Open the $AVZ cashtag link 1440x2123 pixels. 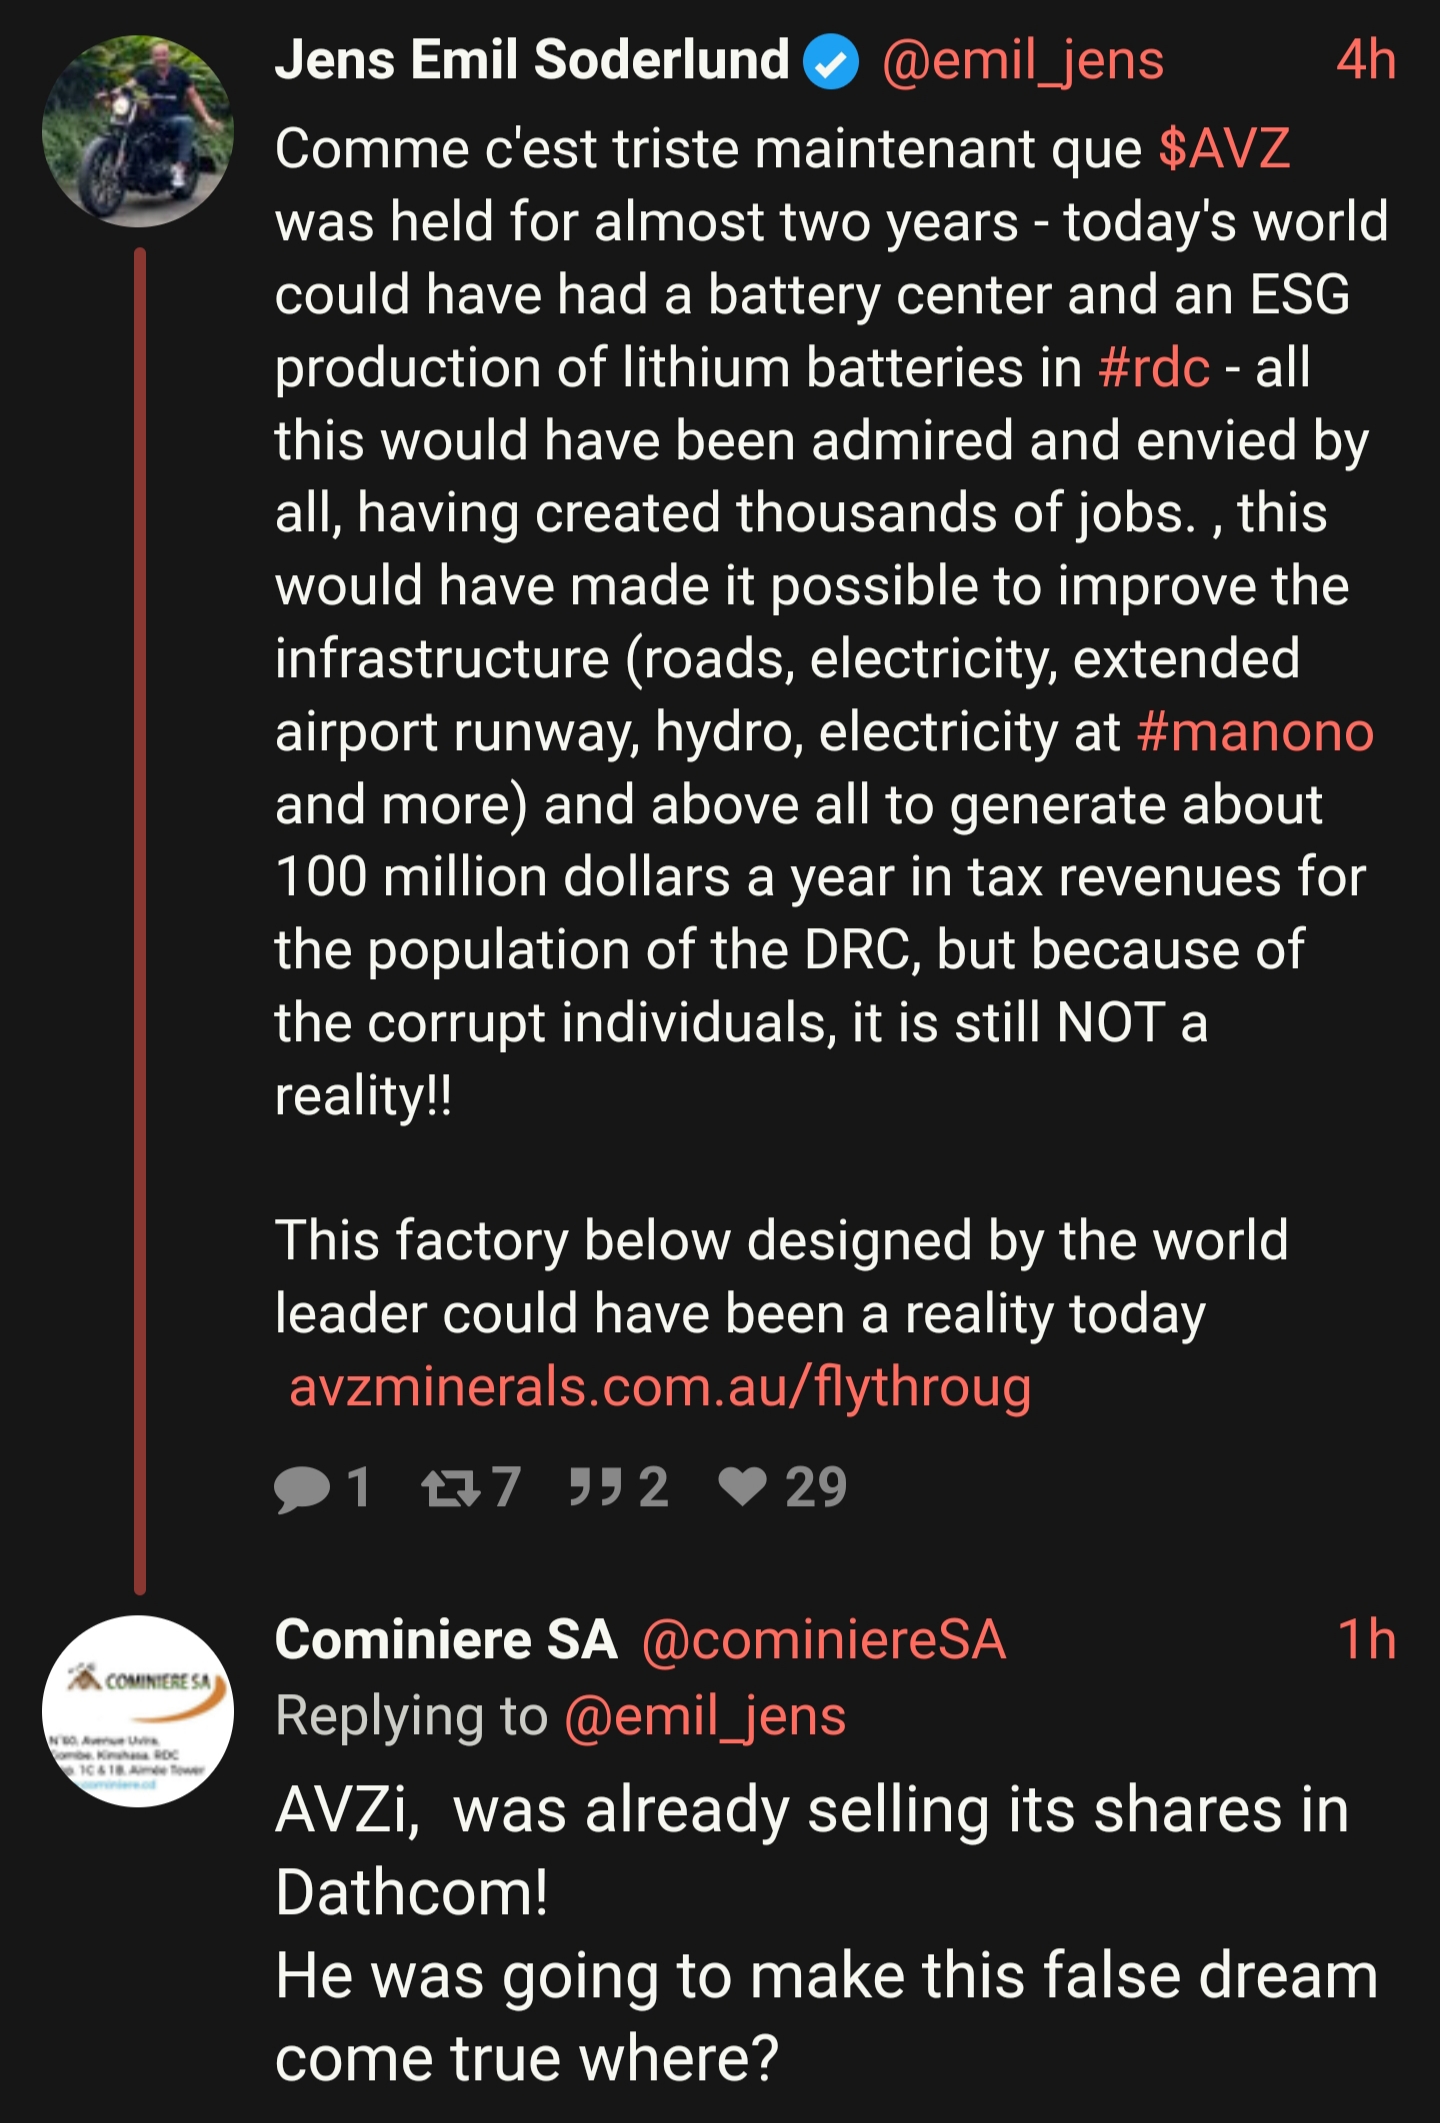point(1224,149)
